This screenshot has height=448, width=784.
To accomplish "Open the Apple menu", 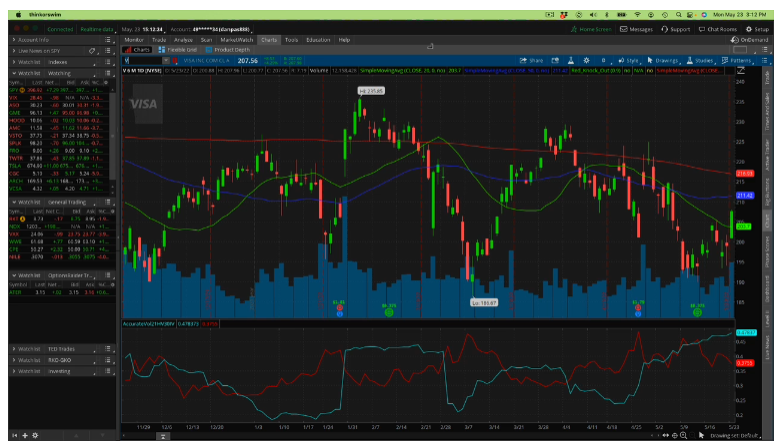I will coord(18,15).
